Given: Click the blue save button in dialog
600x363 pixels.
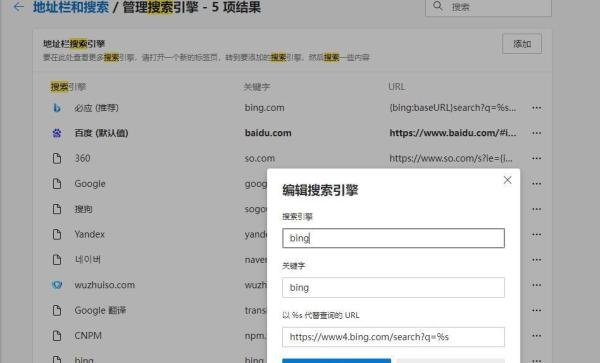Looking at the screenshot, I should coord(336,361).
